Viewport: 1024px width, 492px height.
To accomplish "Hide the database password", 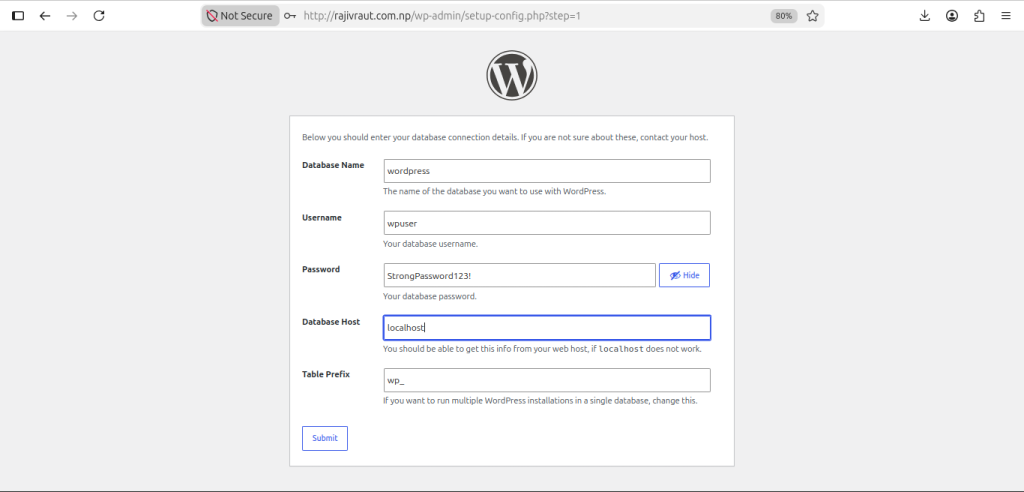I will 684,275.
